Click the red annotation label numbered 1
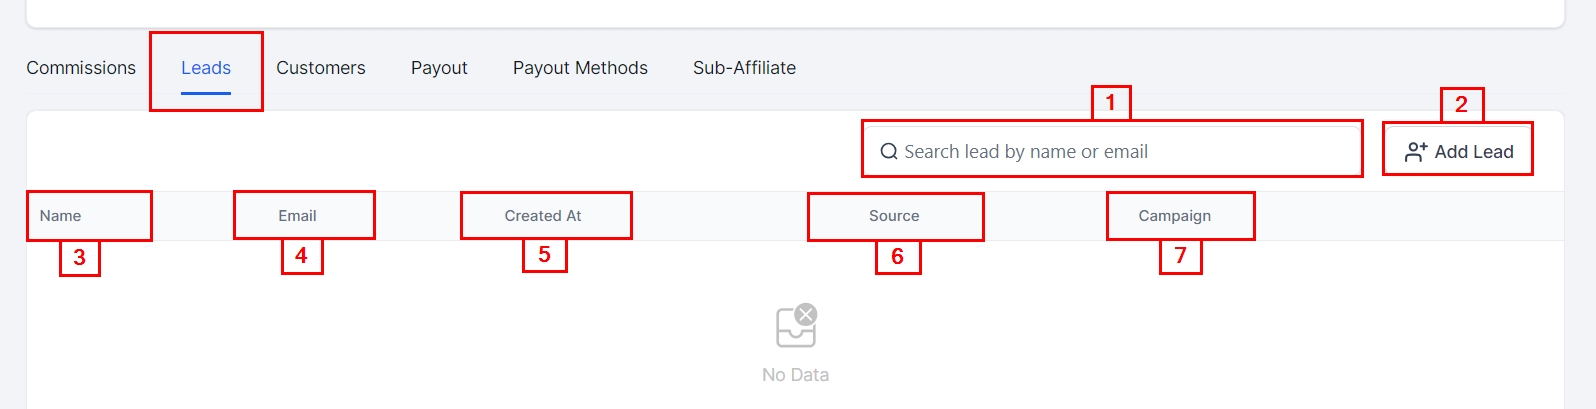The image size is (1596, 409). coord(1110,103)
